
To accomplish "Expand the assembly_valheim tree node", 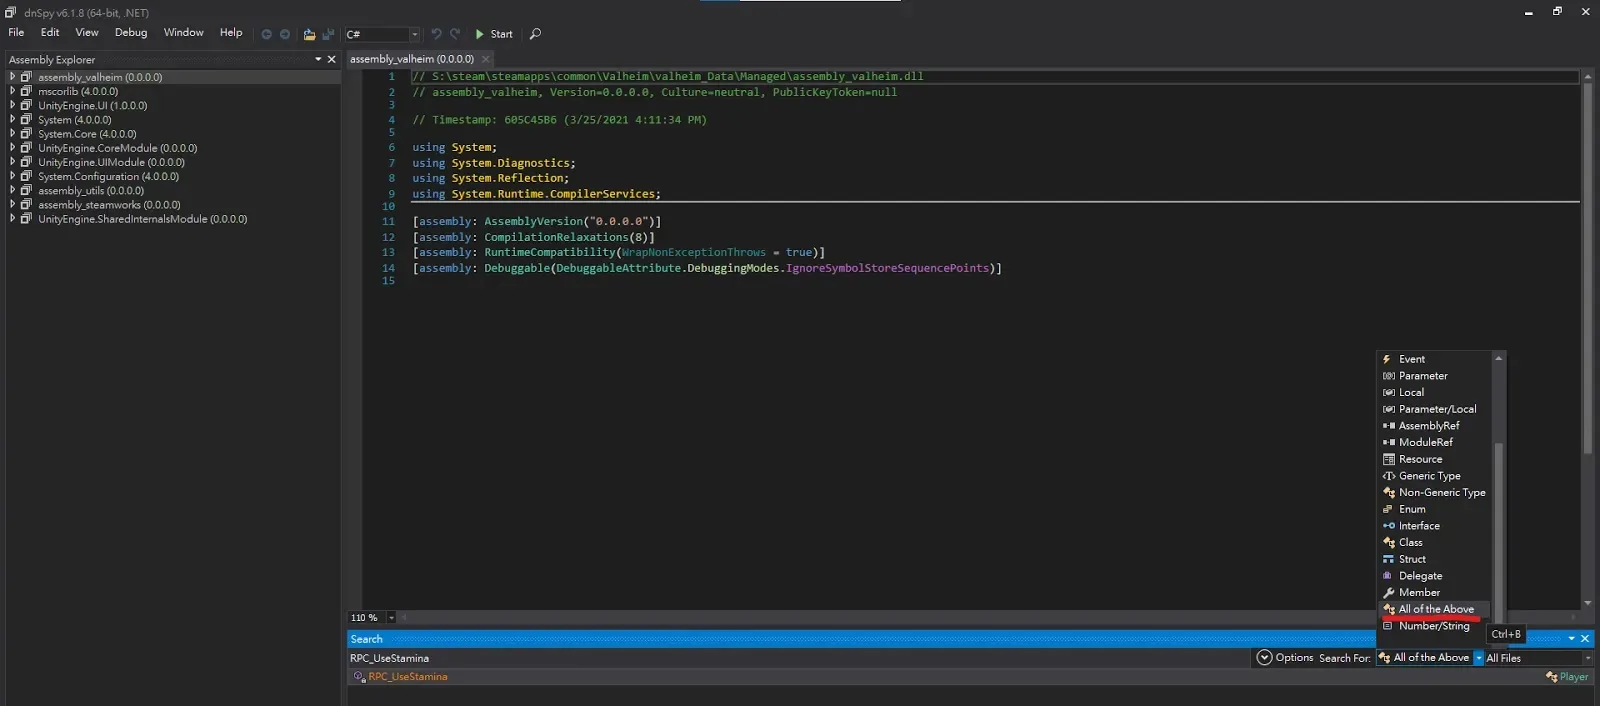I will [x=12, y=77].
